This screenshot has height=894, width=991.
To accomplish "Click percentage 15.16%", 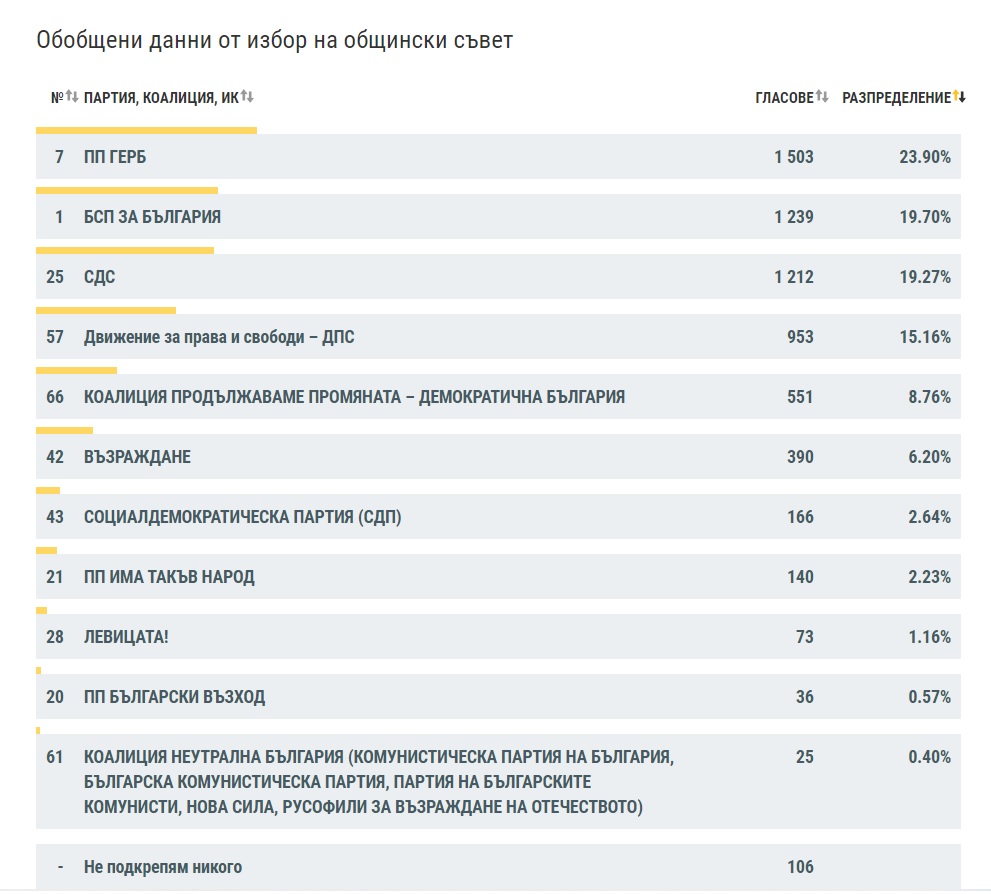I will (x=925, y=337).
